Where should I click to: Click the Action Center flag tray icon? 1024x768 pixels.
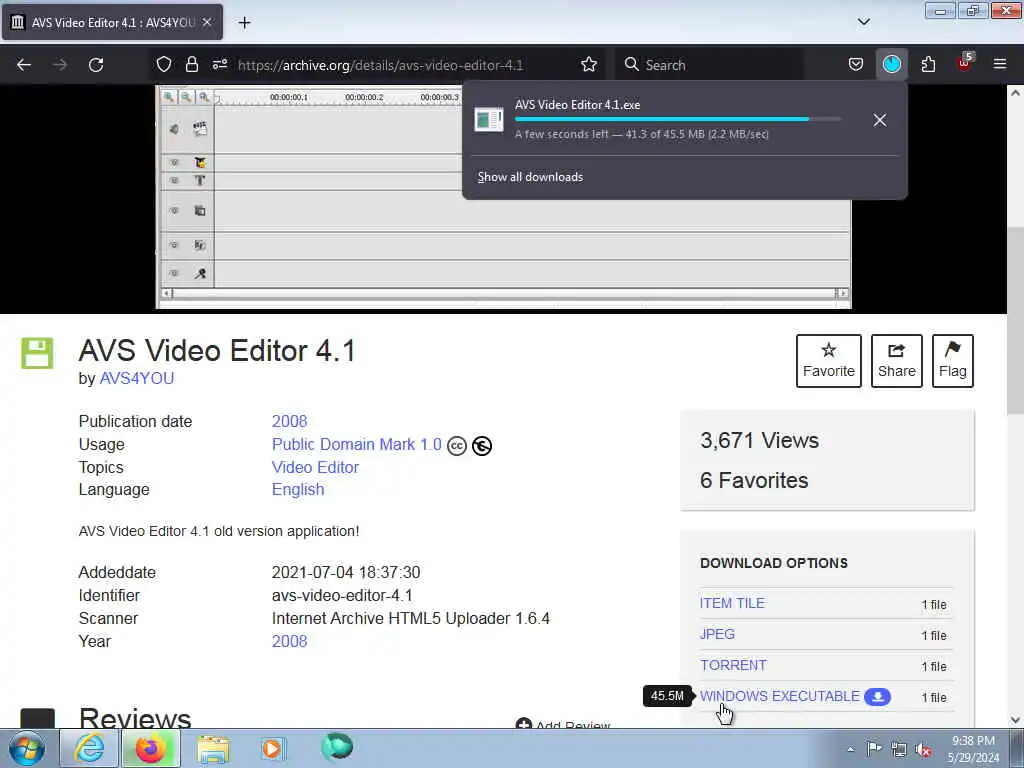[x=874, y=748]
